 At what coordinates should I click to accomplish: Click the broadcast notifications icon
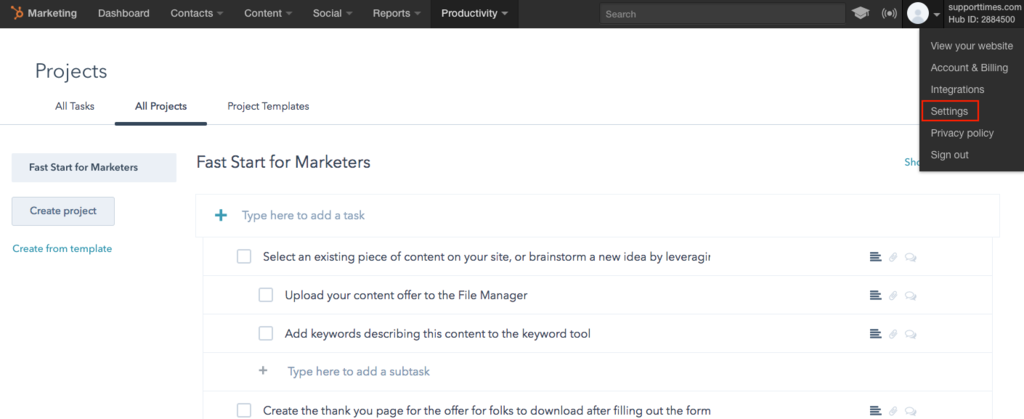(889, 13)
